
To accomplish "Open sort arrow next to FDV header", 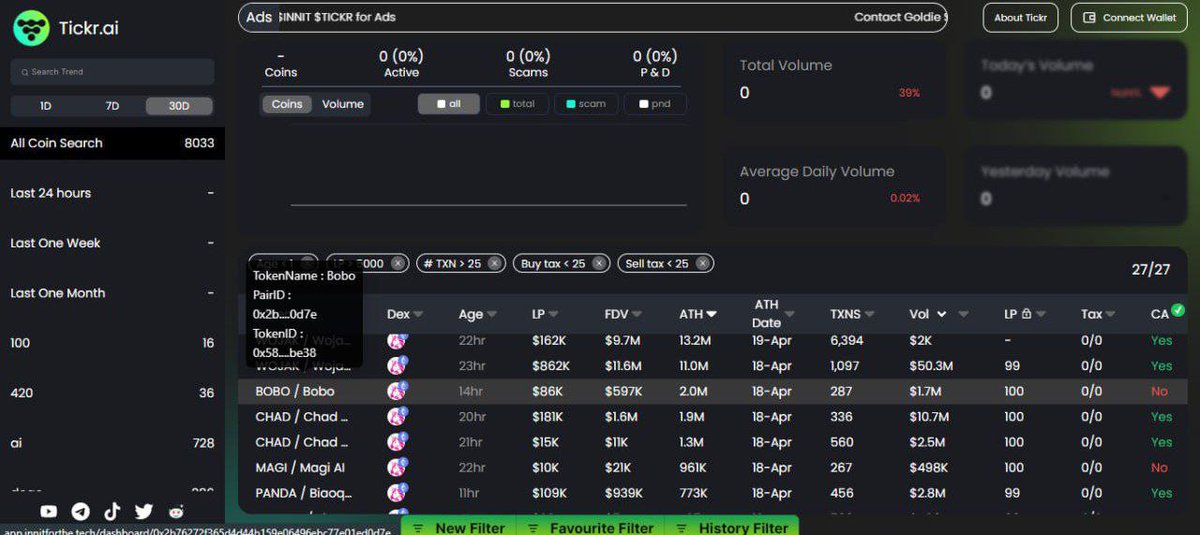I will coord(637,314).
